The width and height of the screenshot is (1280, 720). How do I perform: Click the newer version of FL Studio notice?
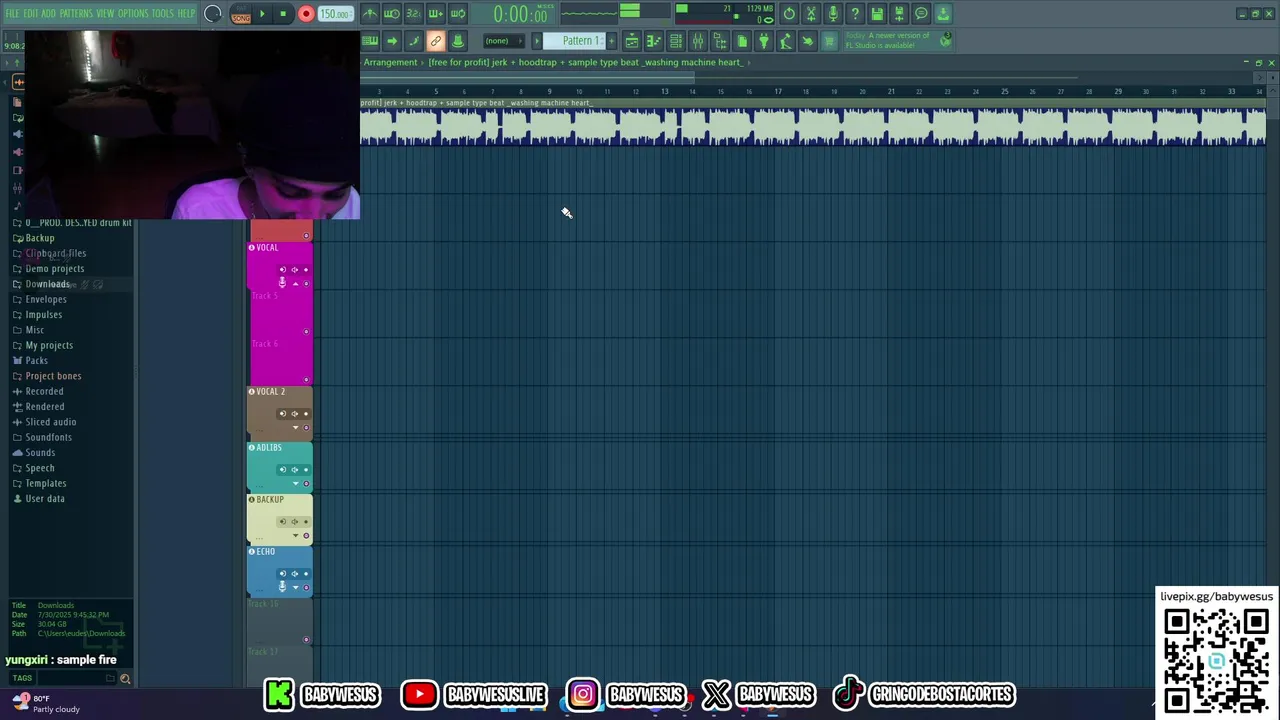887,41
